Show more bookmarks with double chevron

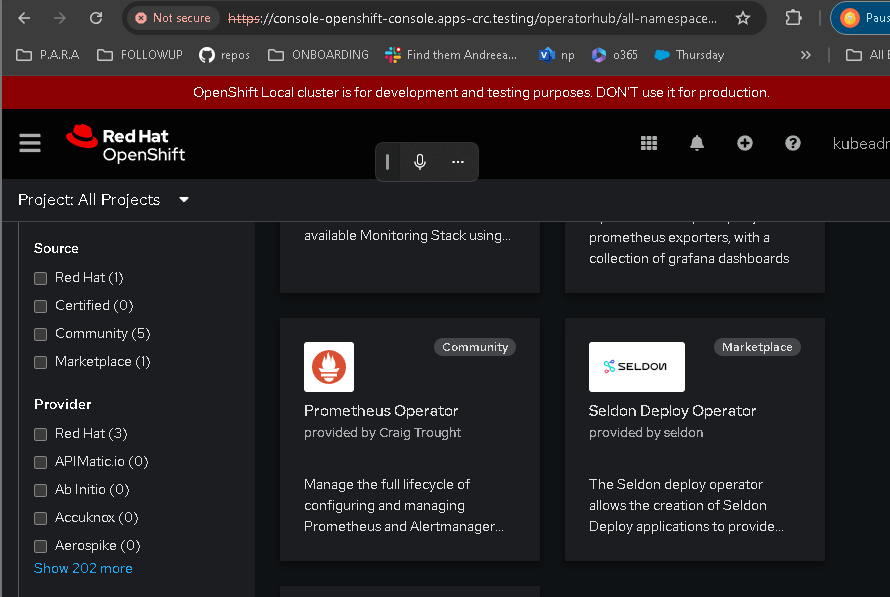(805, 55)
